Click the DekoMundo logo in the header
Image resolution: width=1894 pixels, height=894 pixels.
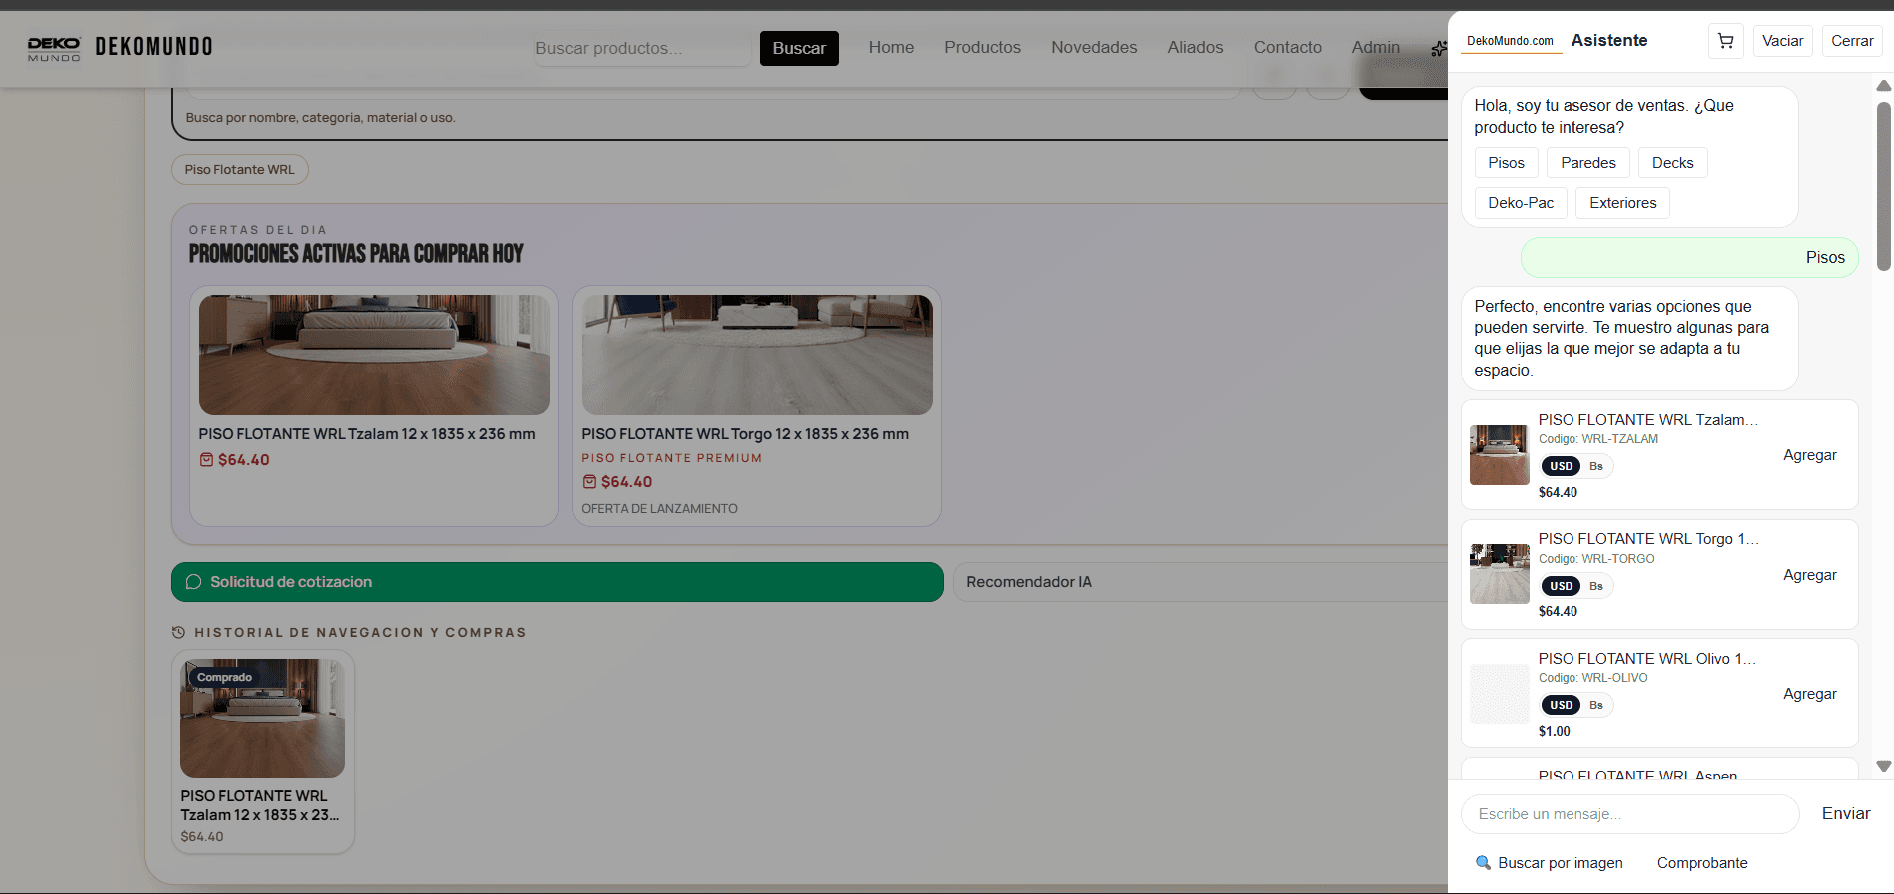54,49
